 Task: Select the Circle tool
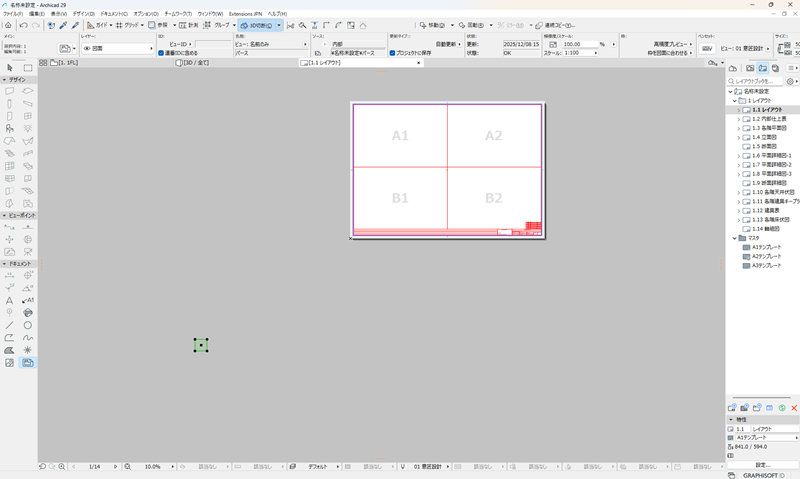click(x=28, y=325)
